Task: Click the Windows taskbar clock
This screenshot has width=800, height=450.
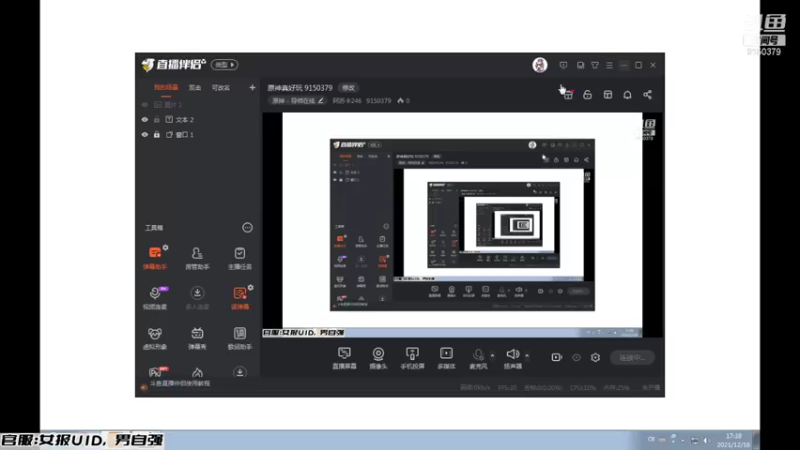Action: tap(733, 440)
